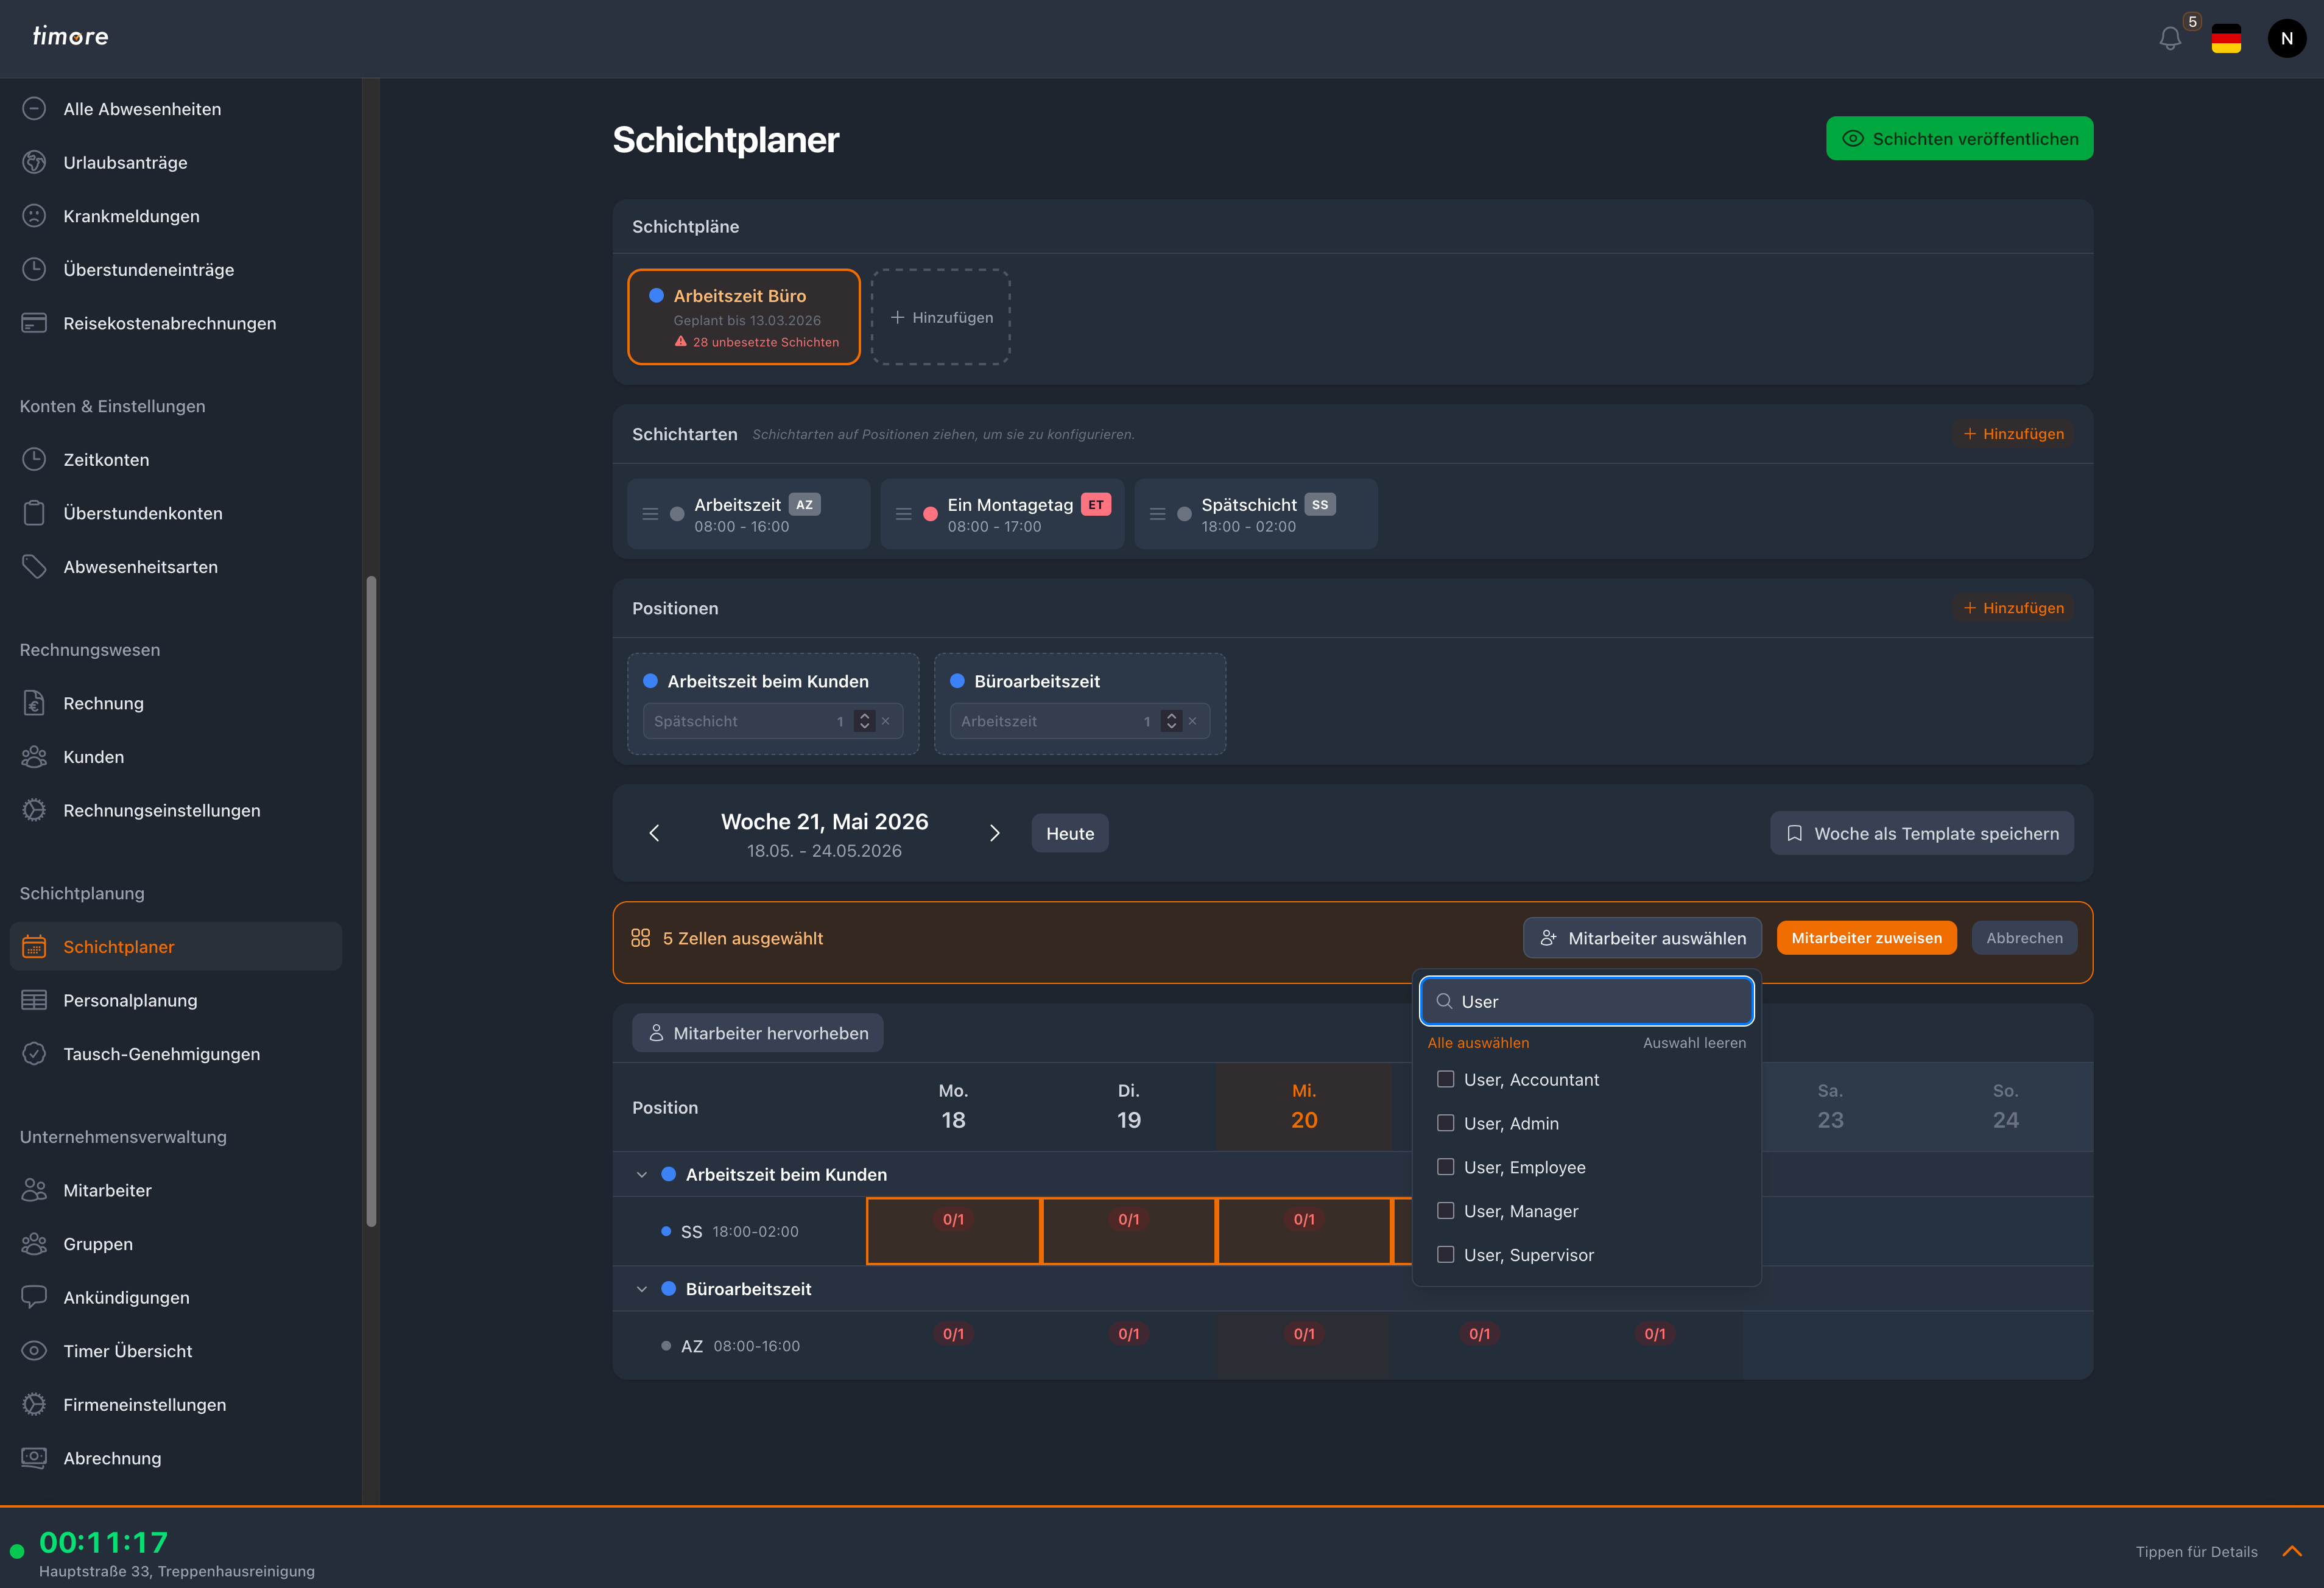Image resolution: width=2324 pixels, height=1588 pixels.
Task: Check User, Supervisor checkbox
Action: click(1445, 1255)
